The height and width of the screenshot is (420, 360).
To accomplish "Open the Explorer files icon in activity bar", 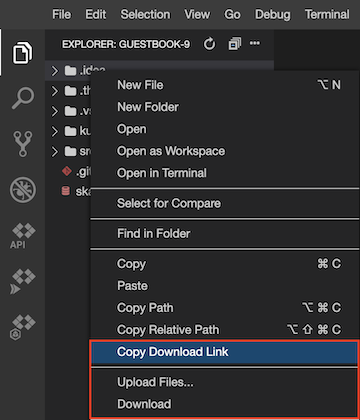I will [x=23, y=53].
